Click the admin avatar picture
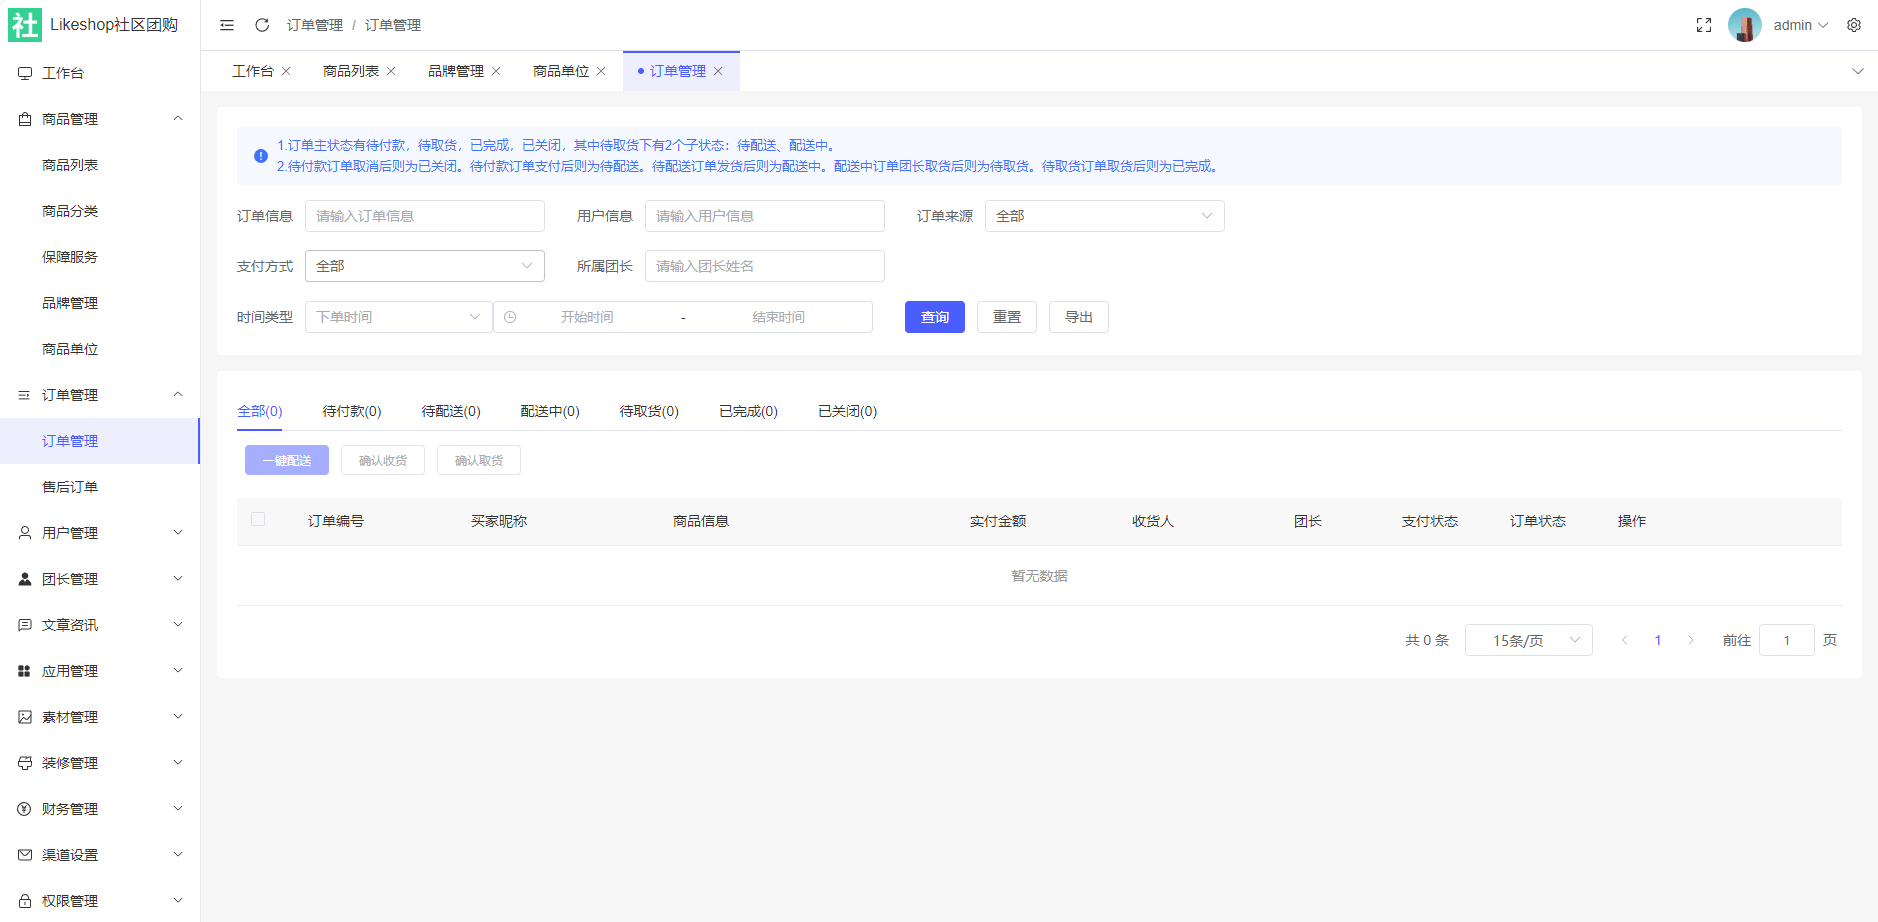1878x922 pixels. [x=1744, y=25]
